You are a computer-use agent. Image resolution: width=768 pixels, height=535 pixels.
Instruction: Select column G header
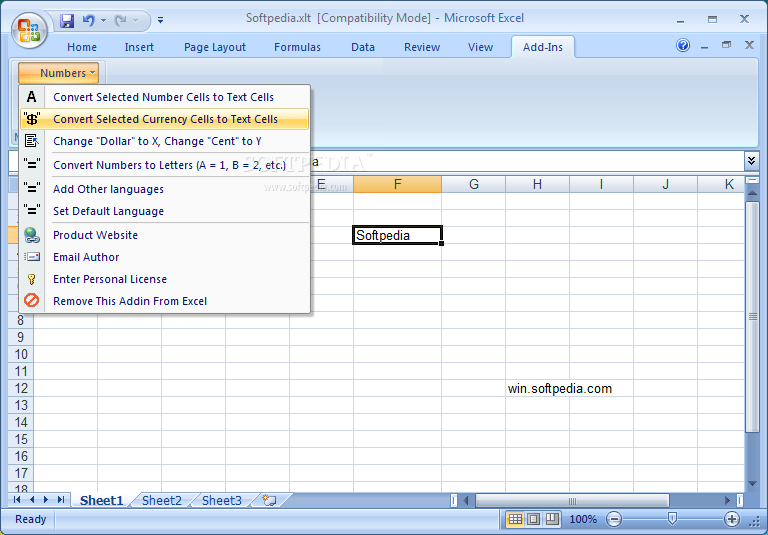tap(474, 184)
